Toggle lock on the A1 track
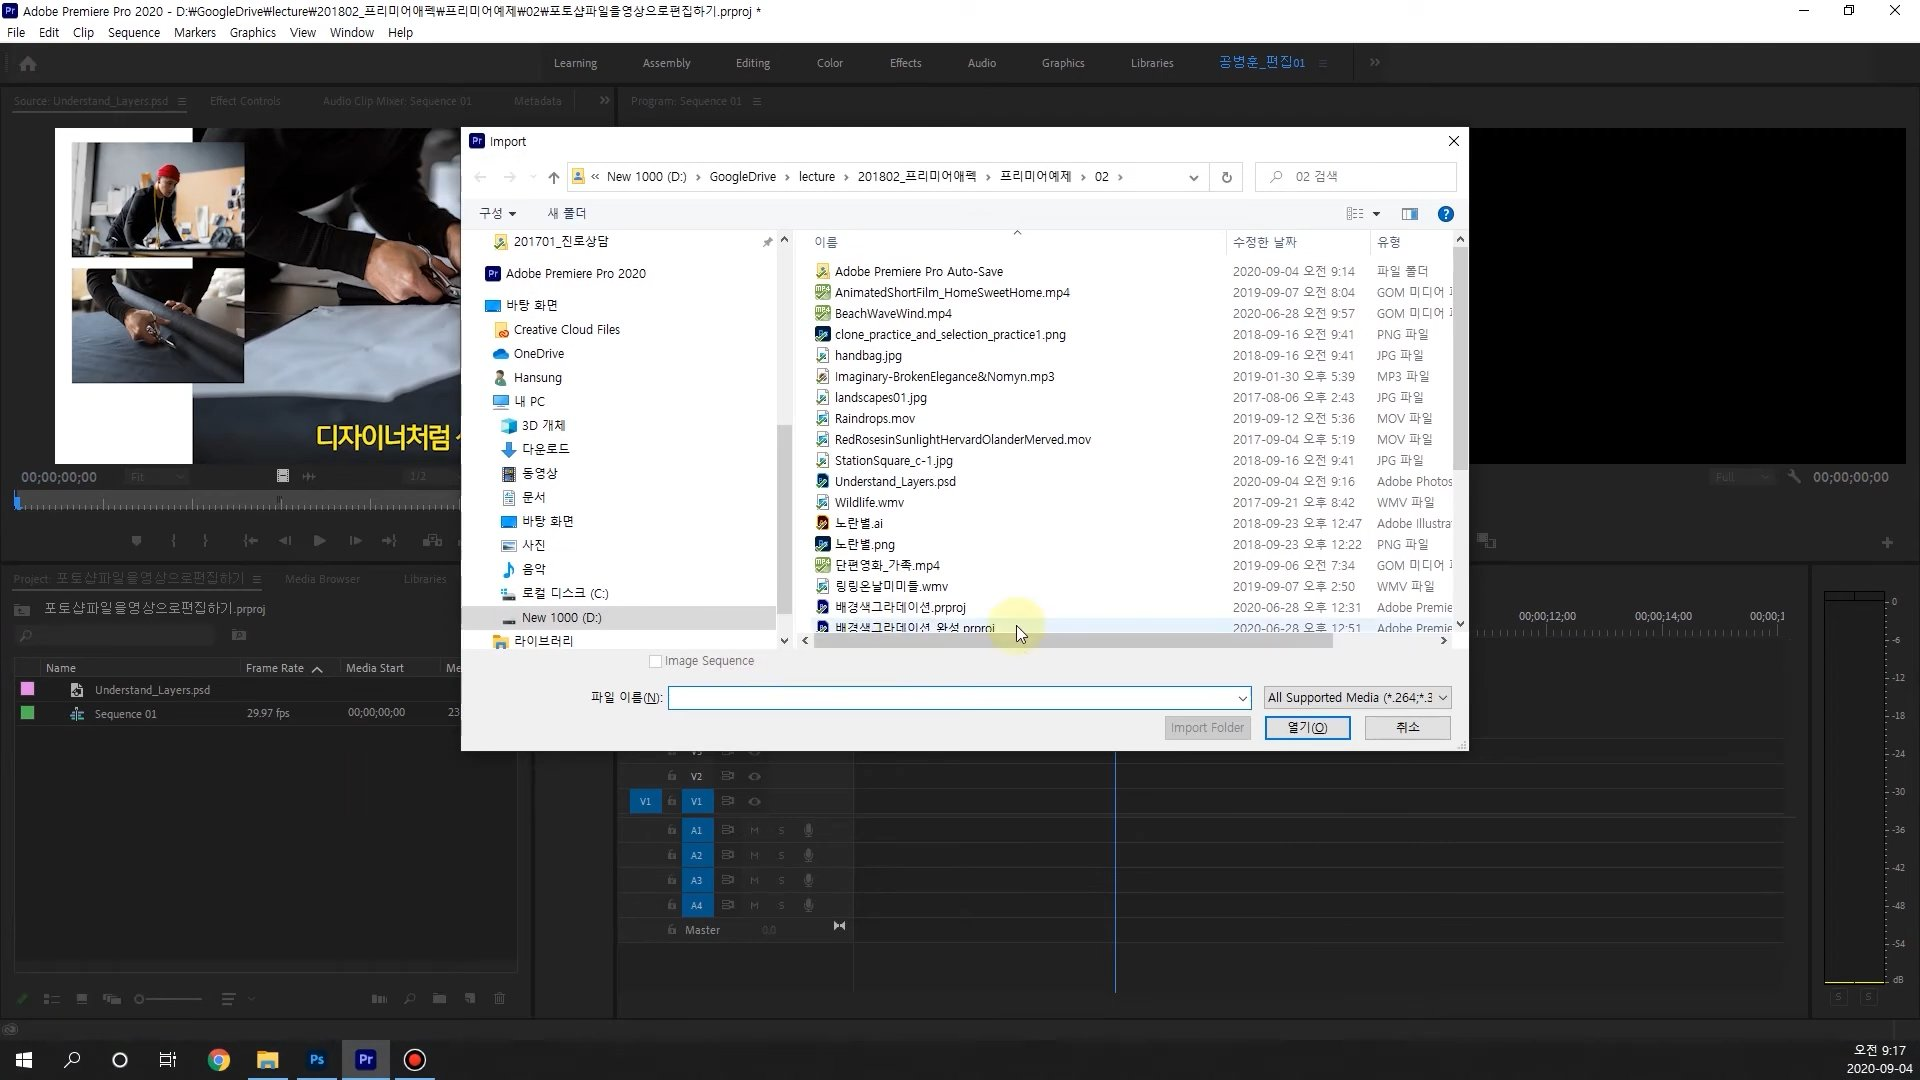This screenshot has height=1080, width=1920. [x=672, y=830]
